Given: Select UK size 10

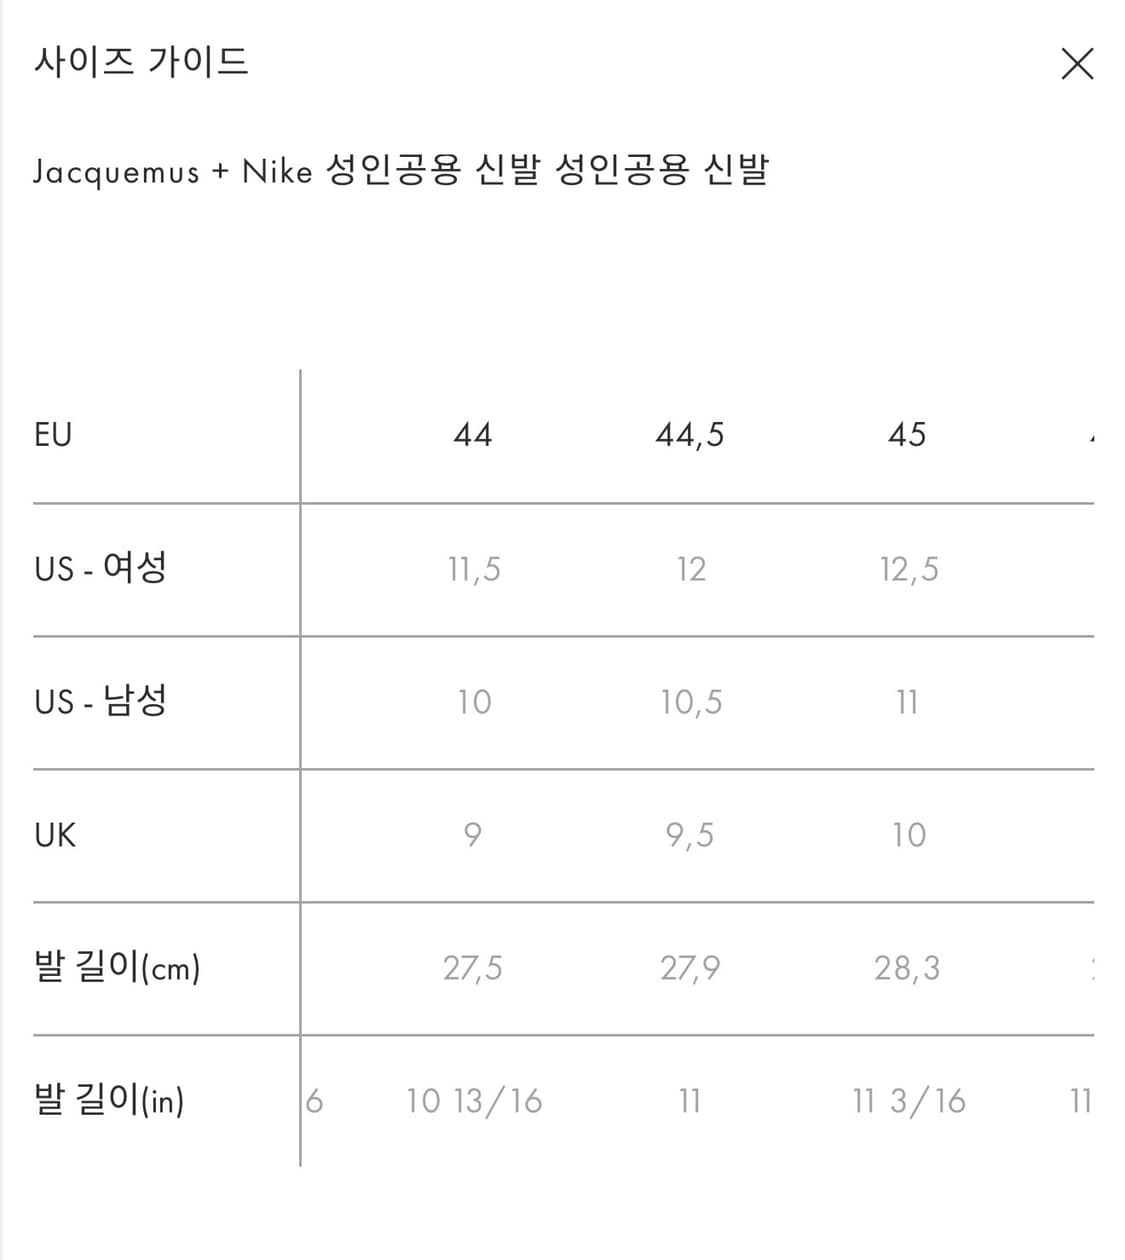Looking at the screenshot, I should pyautogui.click(x=908, y=834).
